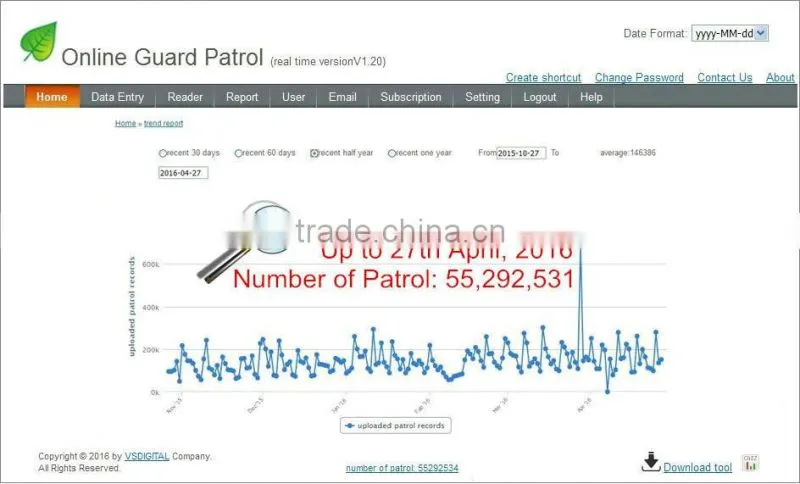The image size is (800, 484).
Task: Click the Online Guard Patrol title
Action: pyautogui.click(x=162, y=57)
